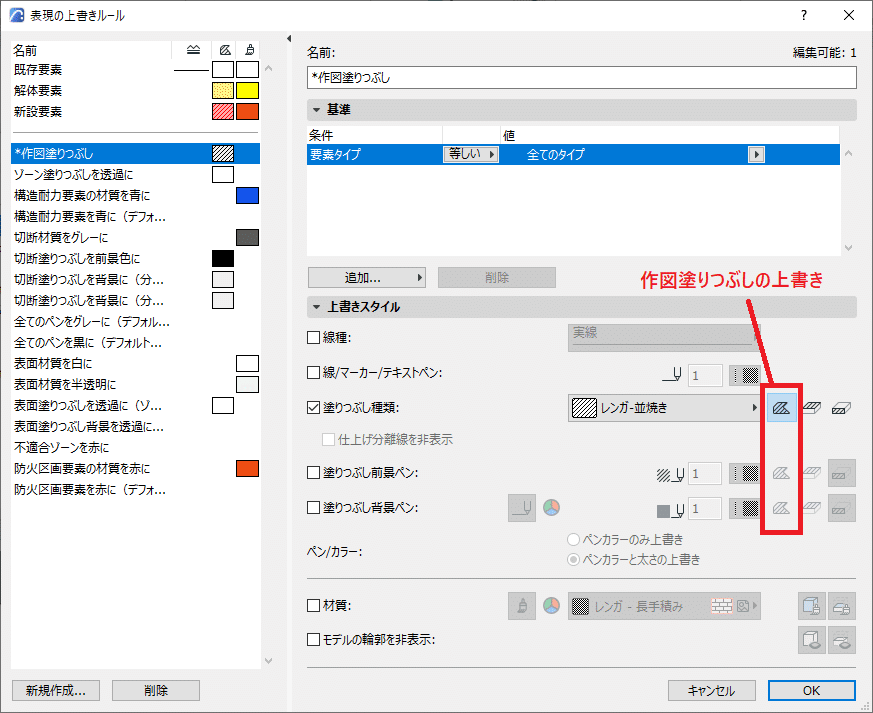Enable モデルの輪郭を非表示 checkbox
873x713 pixels.
[x=313, y=640]
